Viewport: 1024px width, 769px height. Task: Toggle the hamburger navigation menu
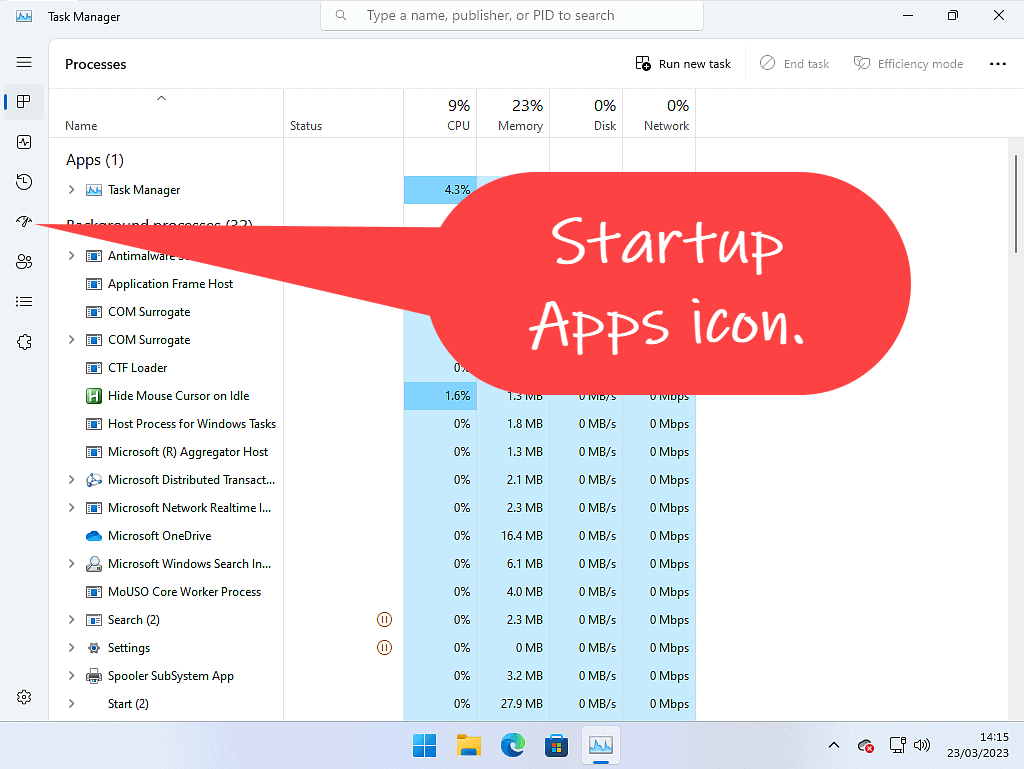(24, 62)
